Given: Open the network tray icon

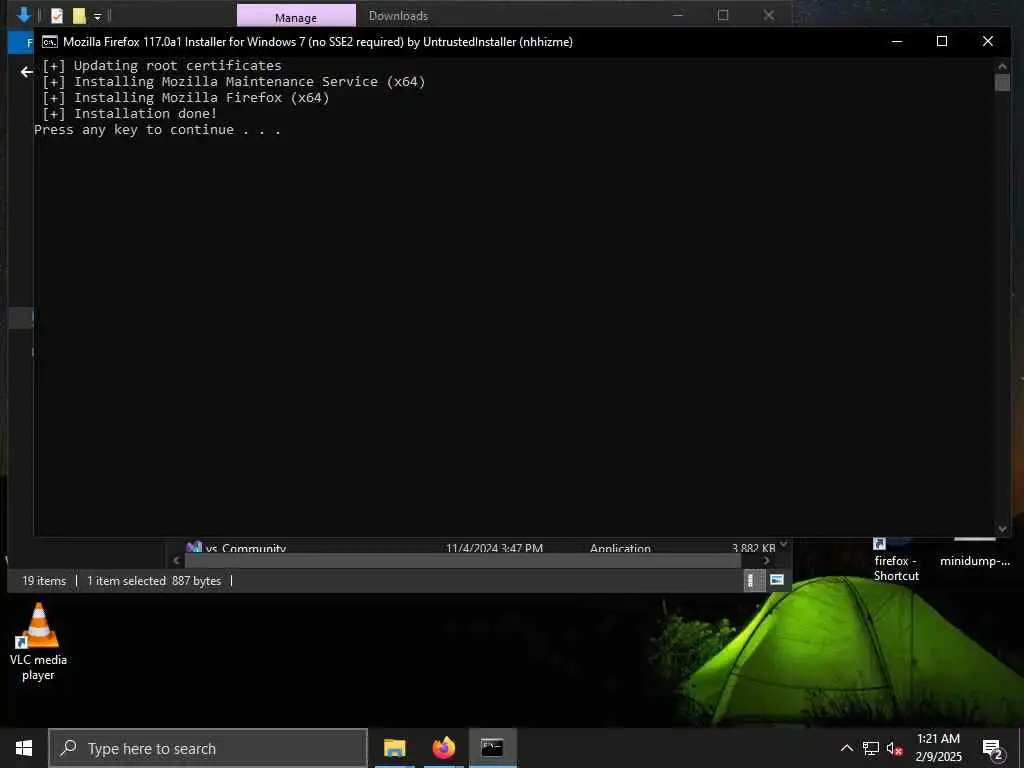Looking at the screenshot, I should [x=871, y=748].
